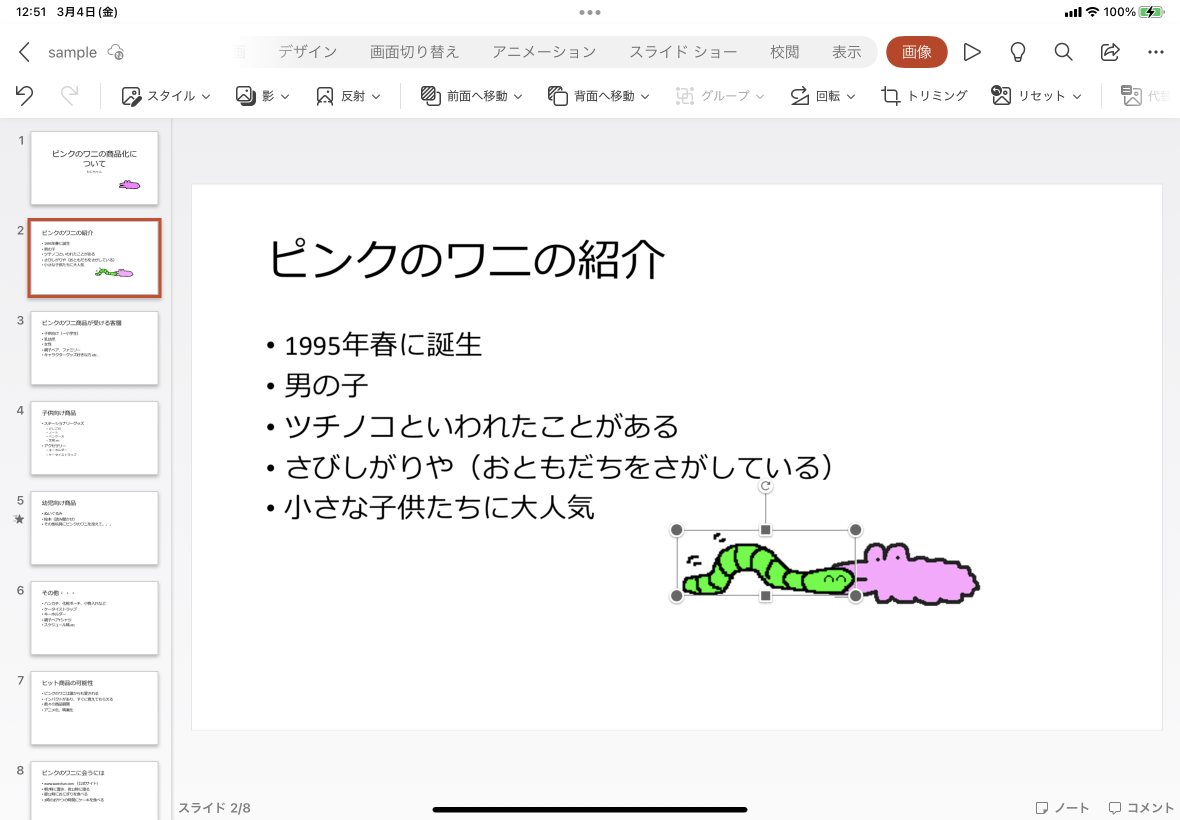The height and width of the screenshot is (820, 1180).
Task: Switch to the デザイン tab
Action: click(308, 52)
